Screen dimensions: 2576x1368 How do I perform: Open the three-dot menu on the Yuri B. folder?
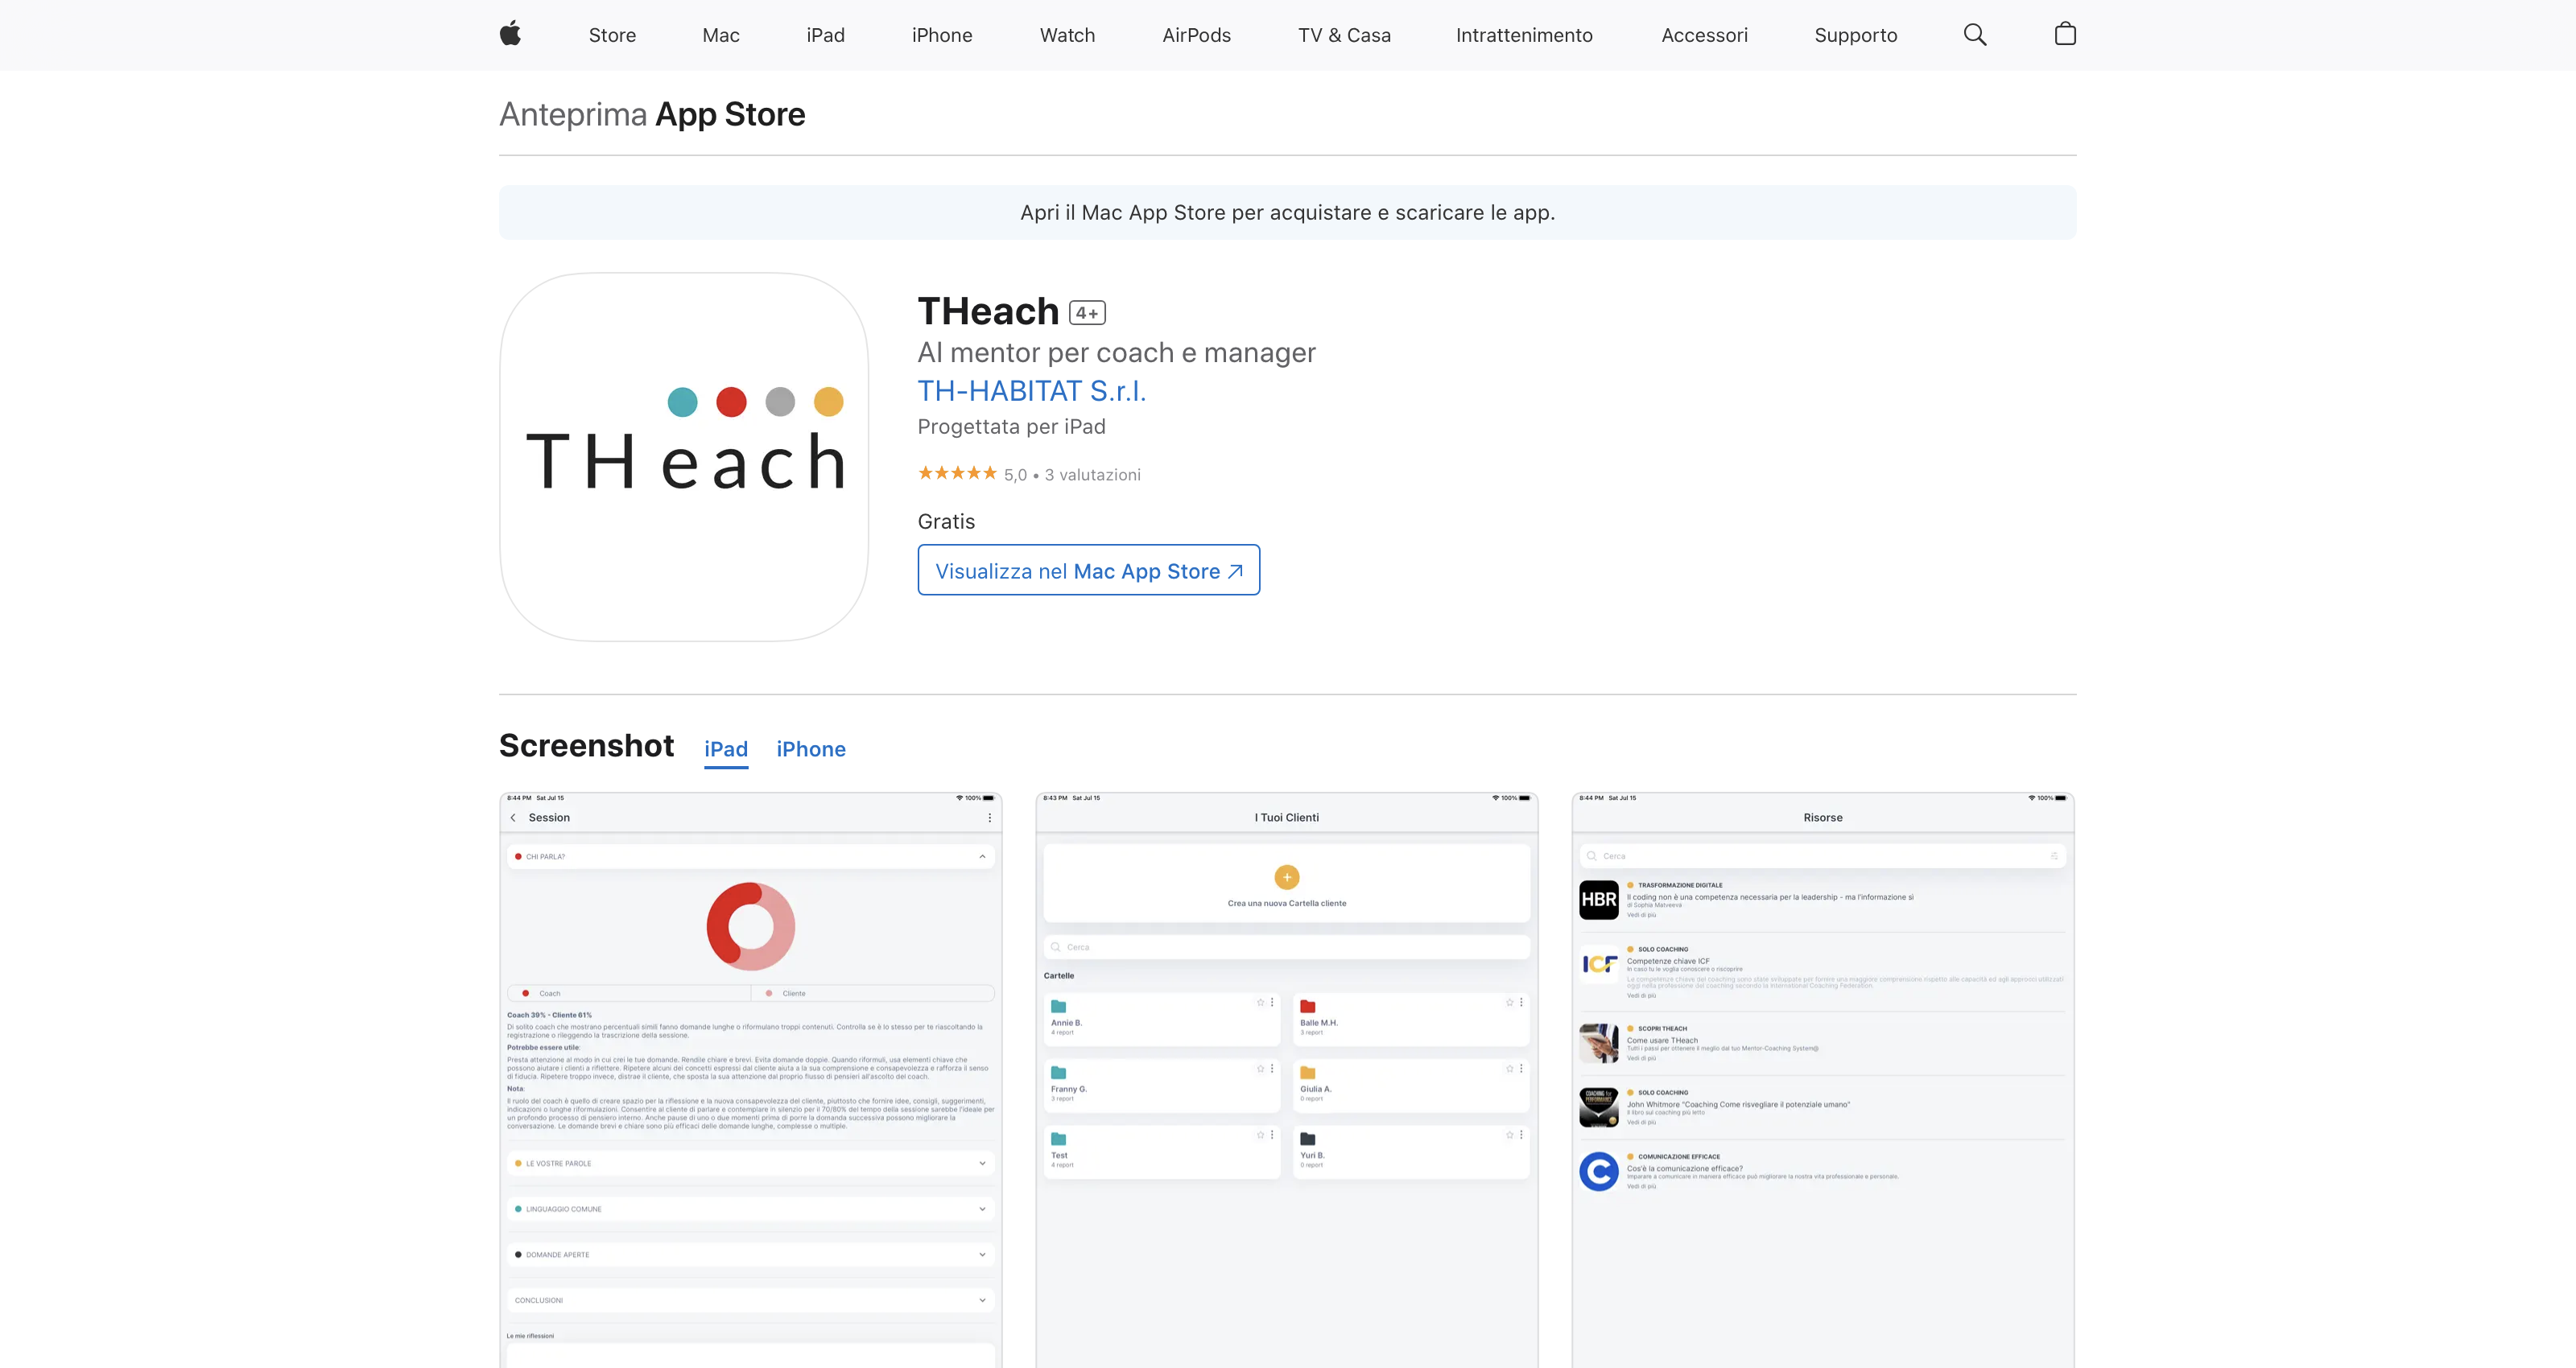[x=1521, y=1135]
